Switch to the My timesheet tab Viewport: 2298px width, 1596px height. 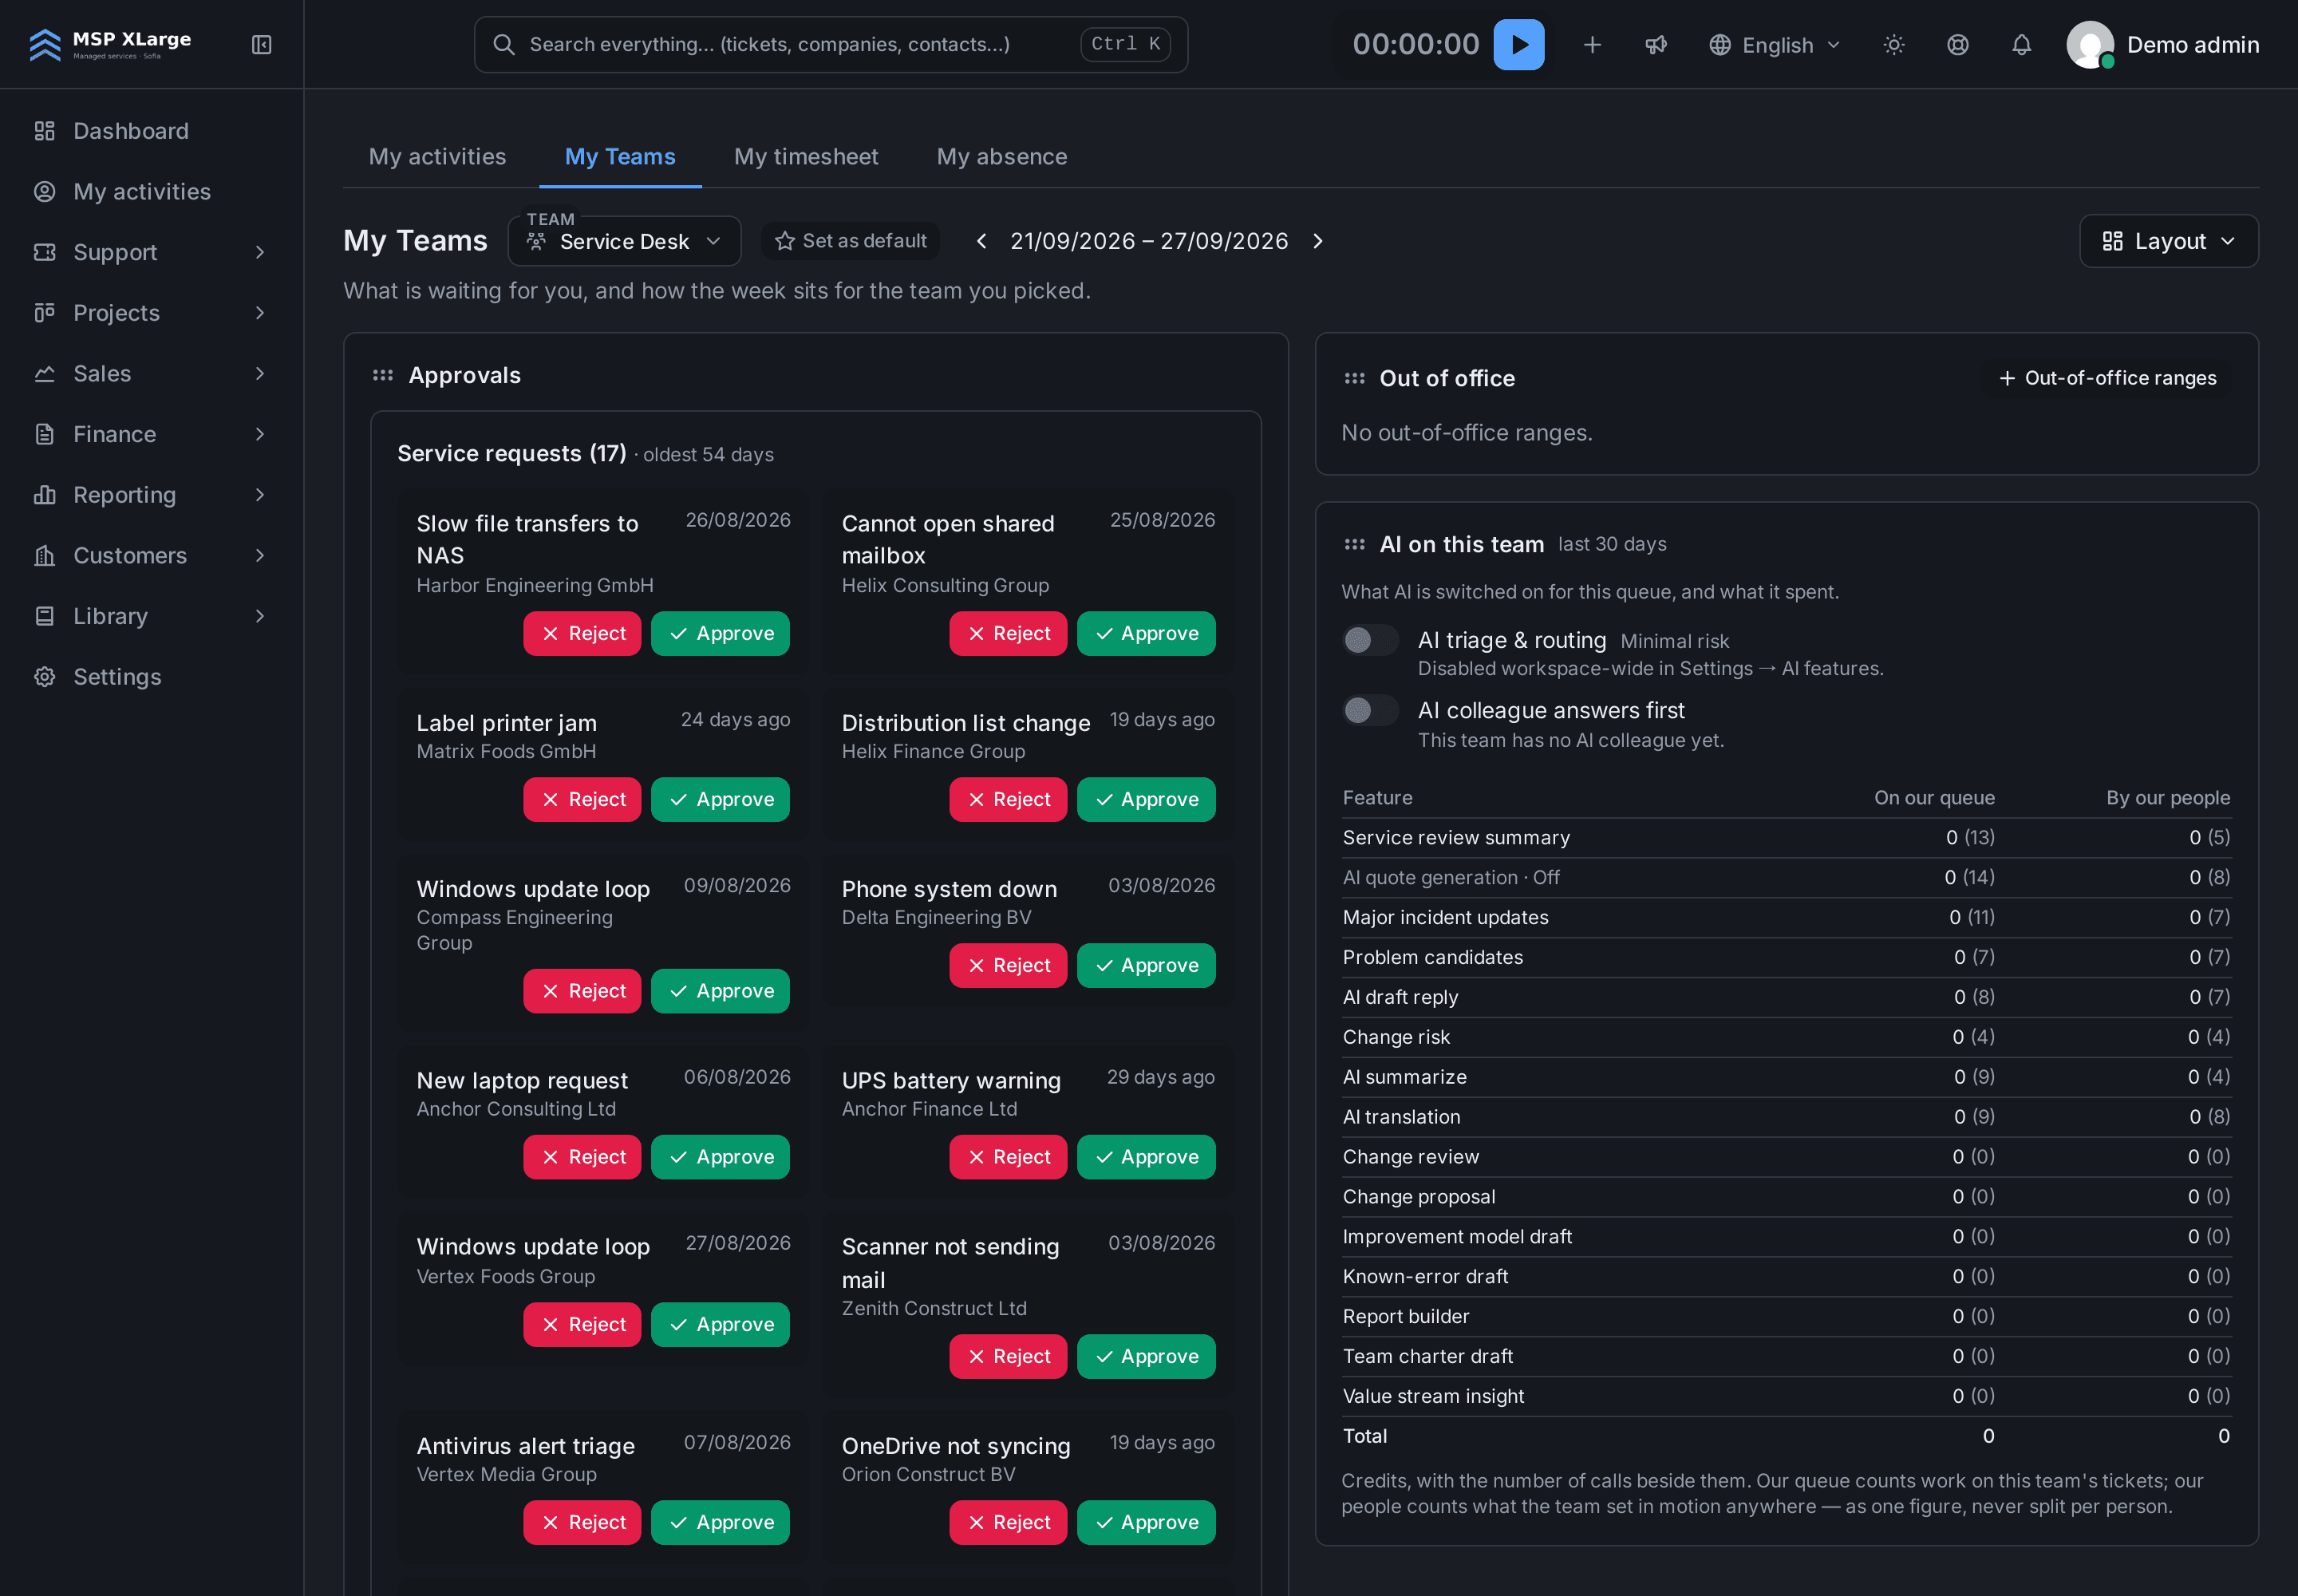[x=806, y=157]
